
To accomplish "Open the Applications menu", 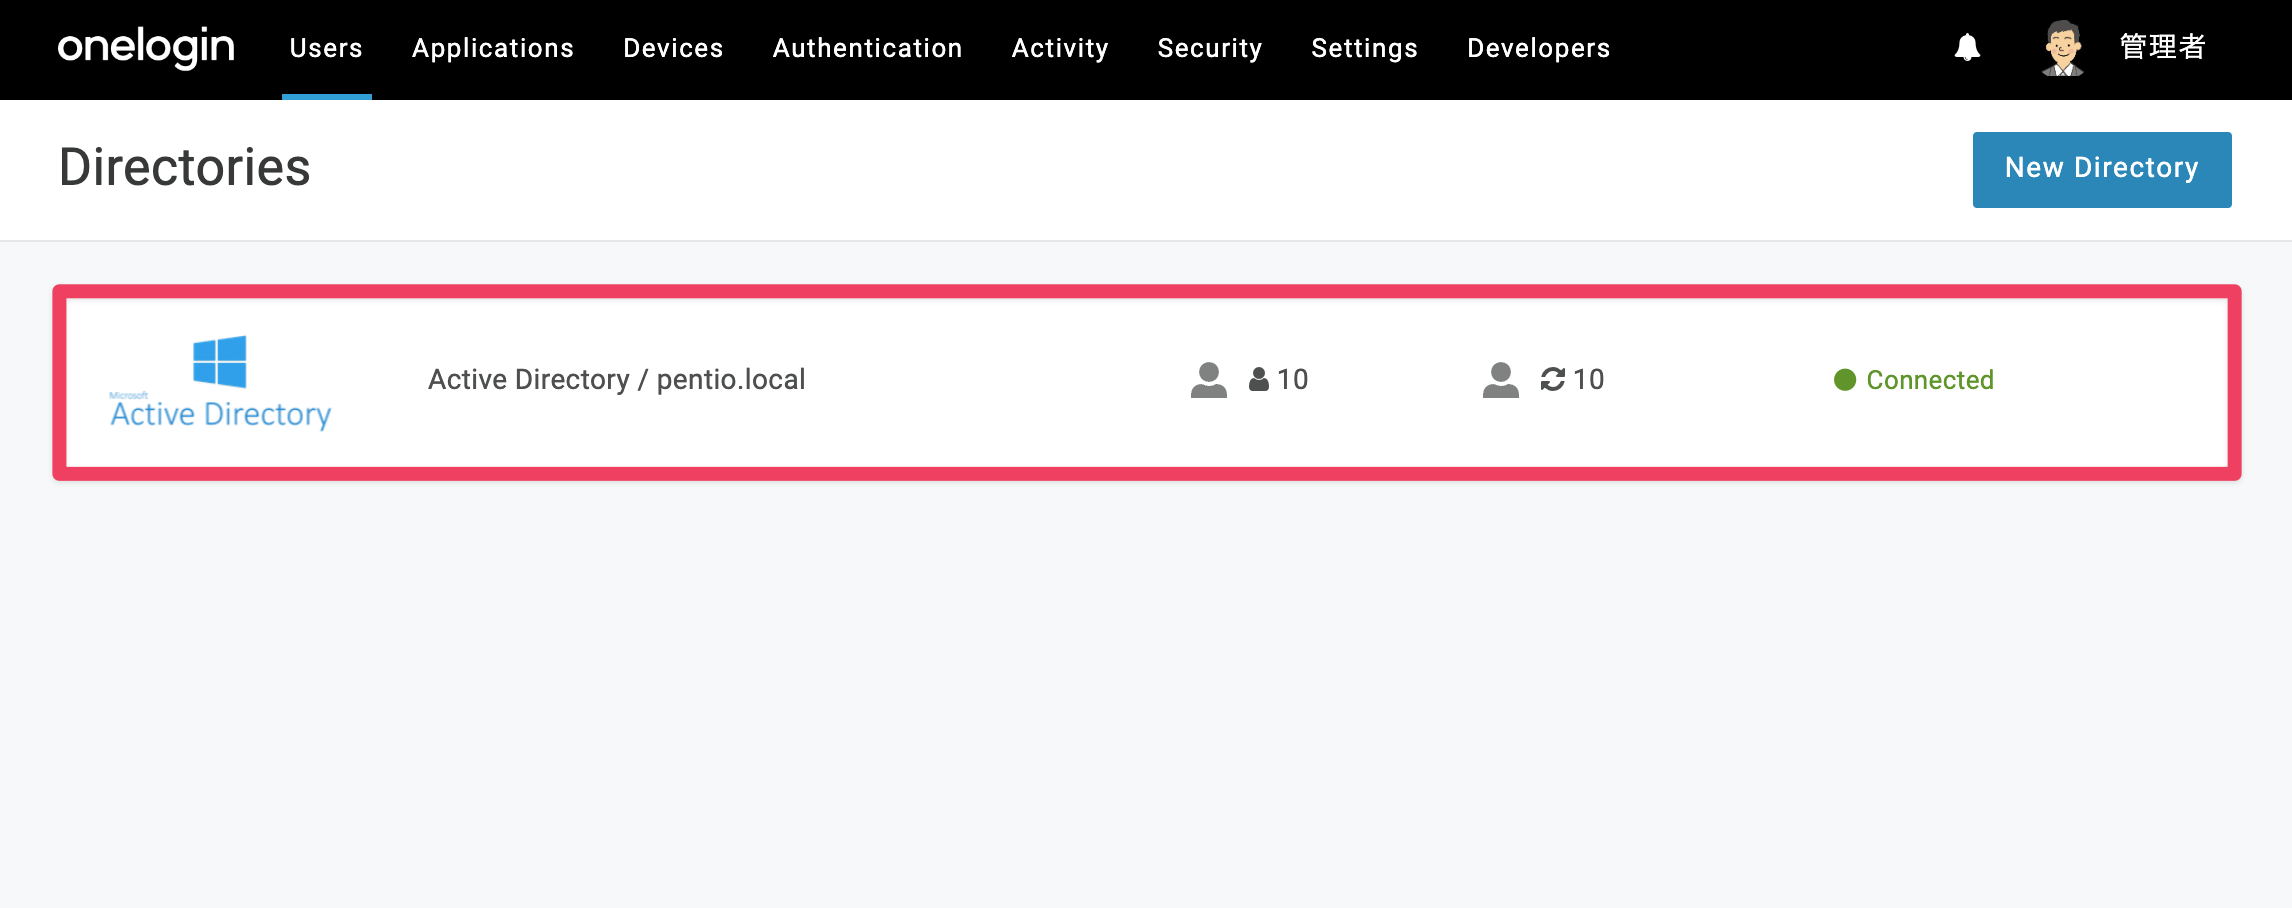I will tap(493, 48).
